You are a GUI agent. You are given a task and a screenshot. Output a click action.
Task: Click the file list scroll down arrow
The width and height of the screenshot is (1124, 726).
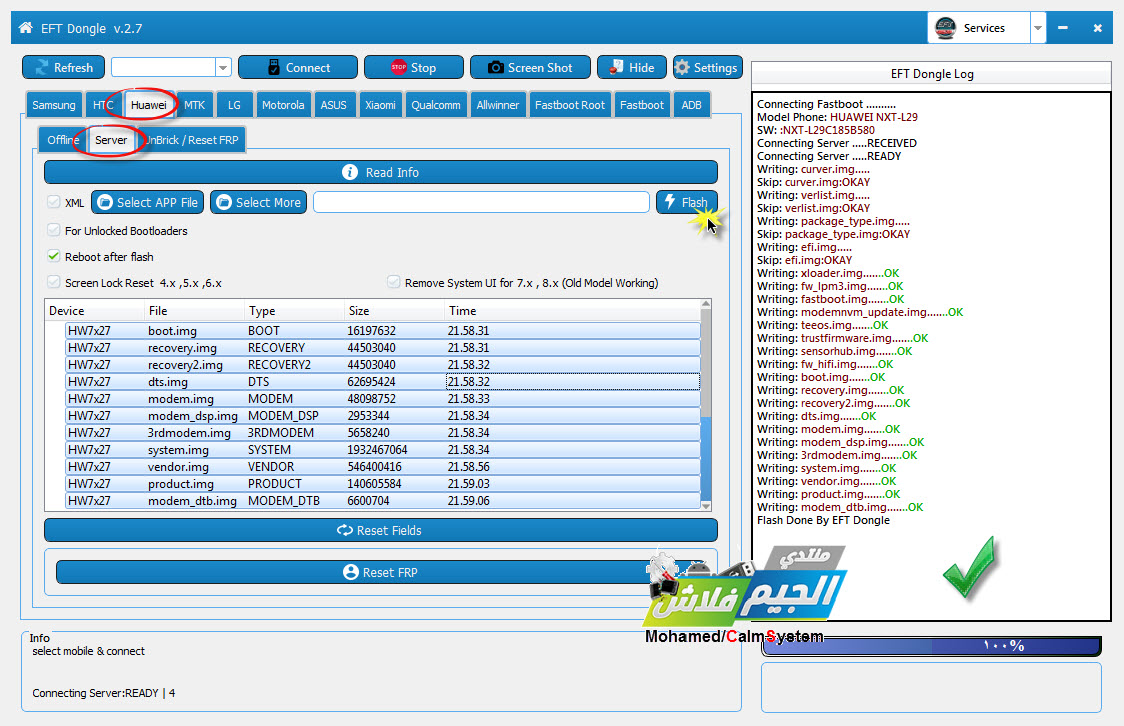click(706, 506)
